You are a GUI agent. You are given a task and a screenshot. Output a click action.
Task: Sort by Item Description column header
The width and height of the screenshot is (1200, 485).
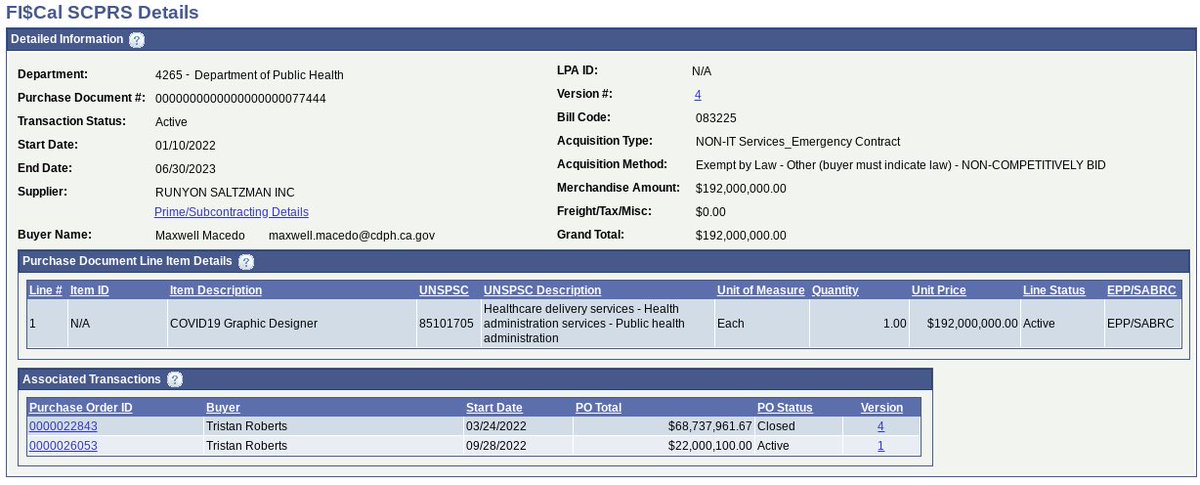[x=216, y=290]
